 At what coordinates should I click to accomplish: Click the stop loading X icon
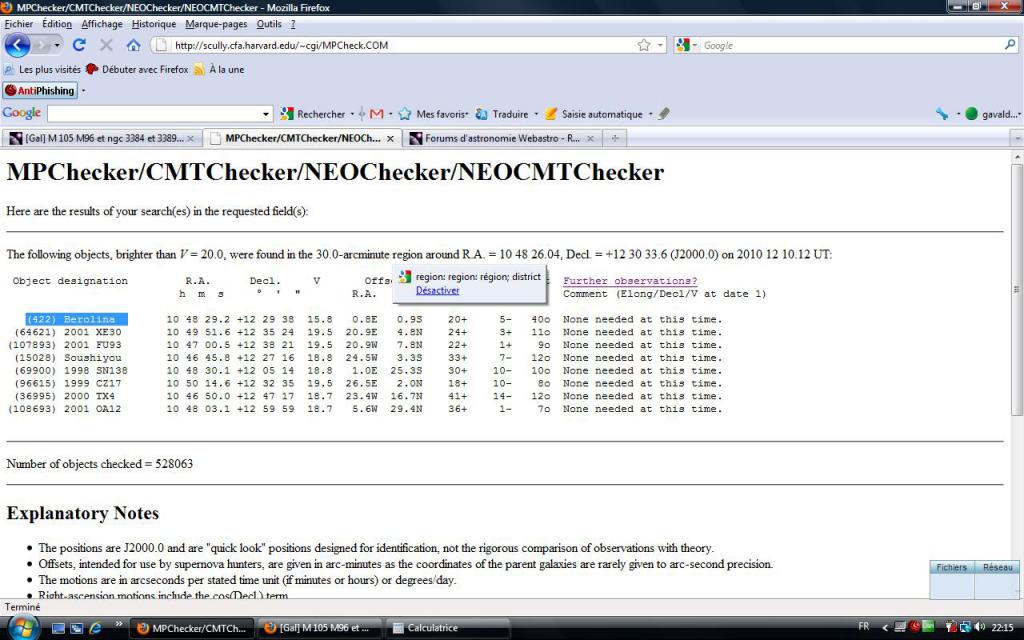coord(106,45)
